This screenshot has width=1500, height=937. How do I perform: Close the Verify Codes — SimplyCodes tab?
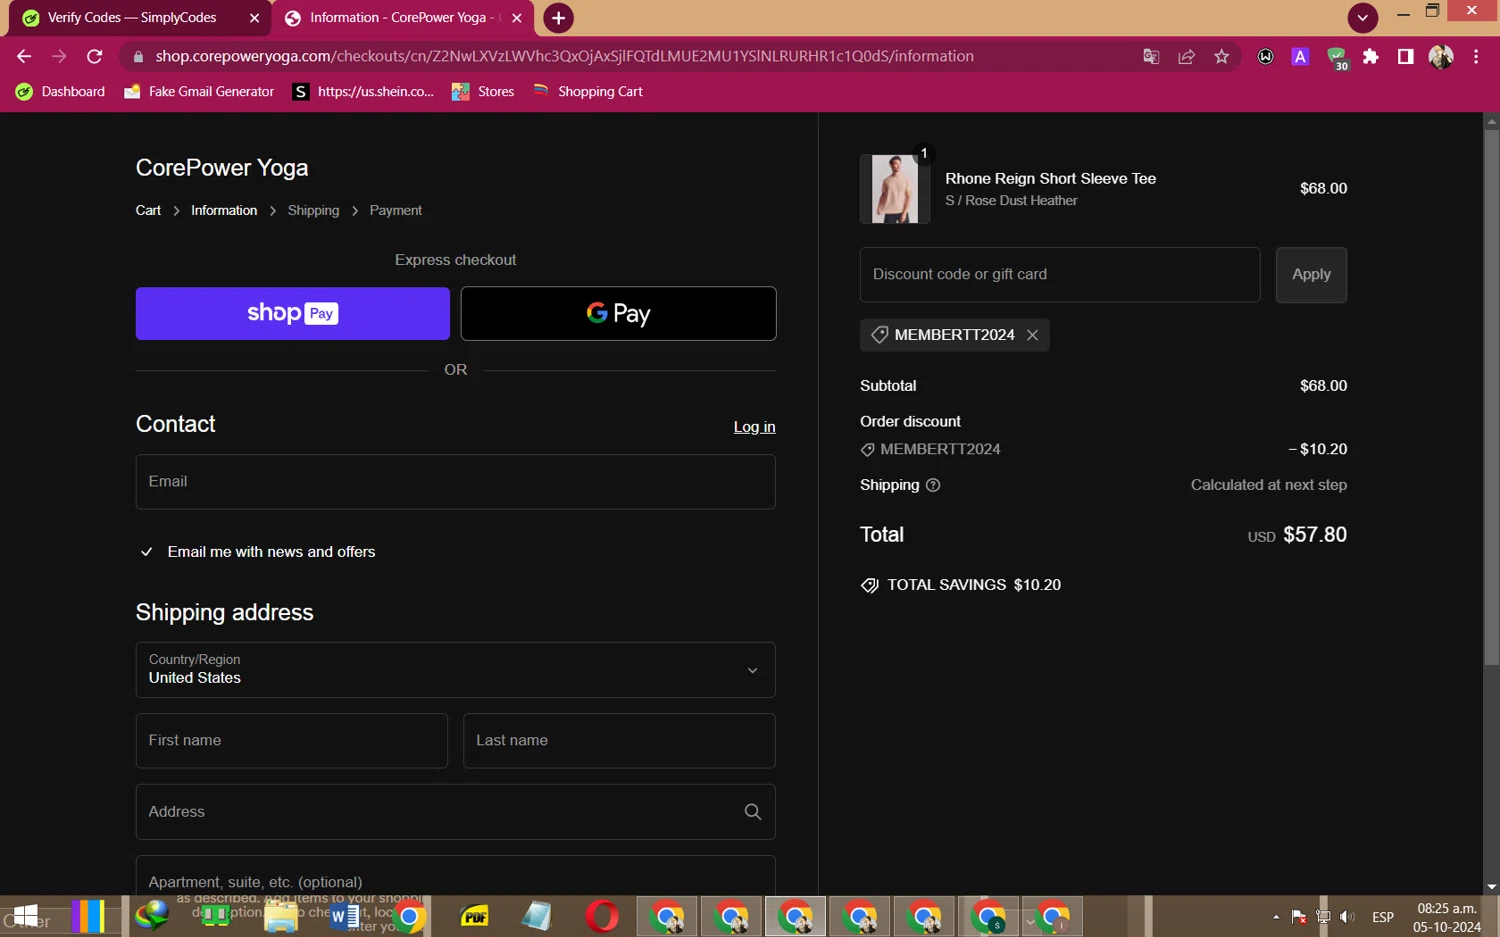click(x=254, y=18)
